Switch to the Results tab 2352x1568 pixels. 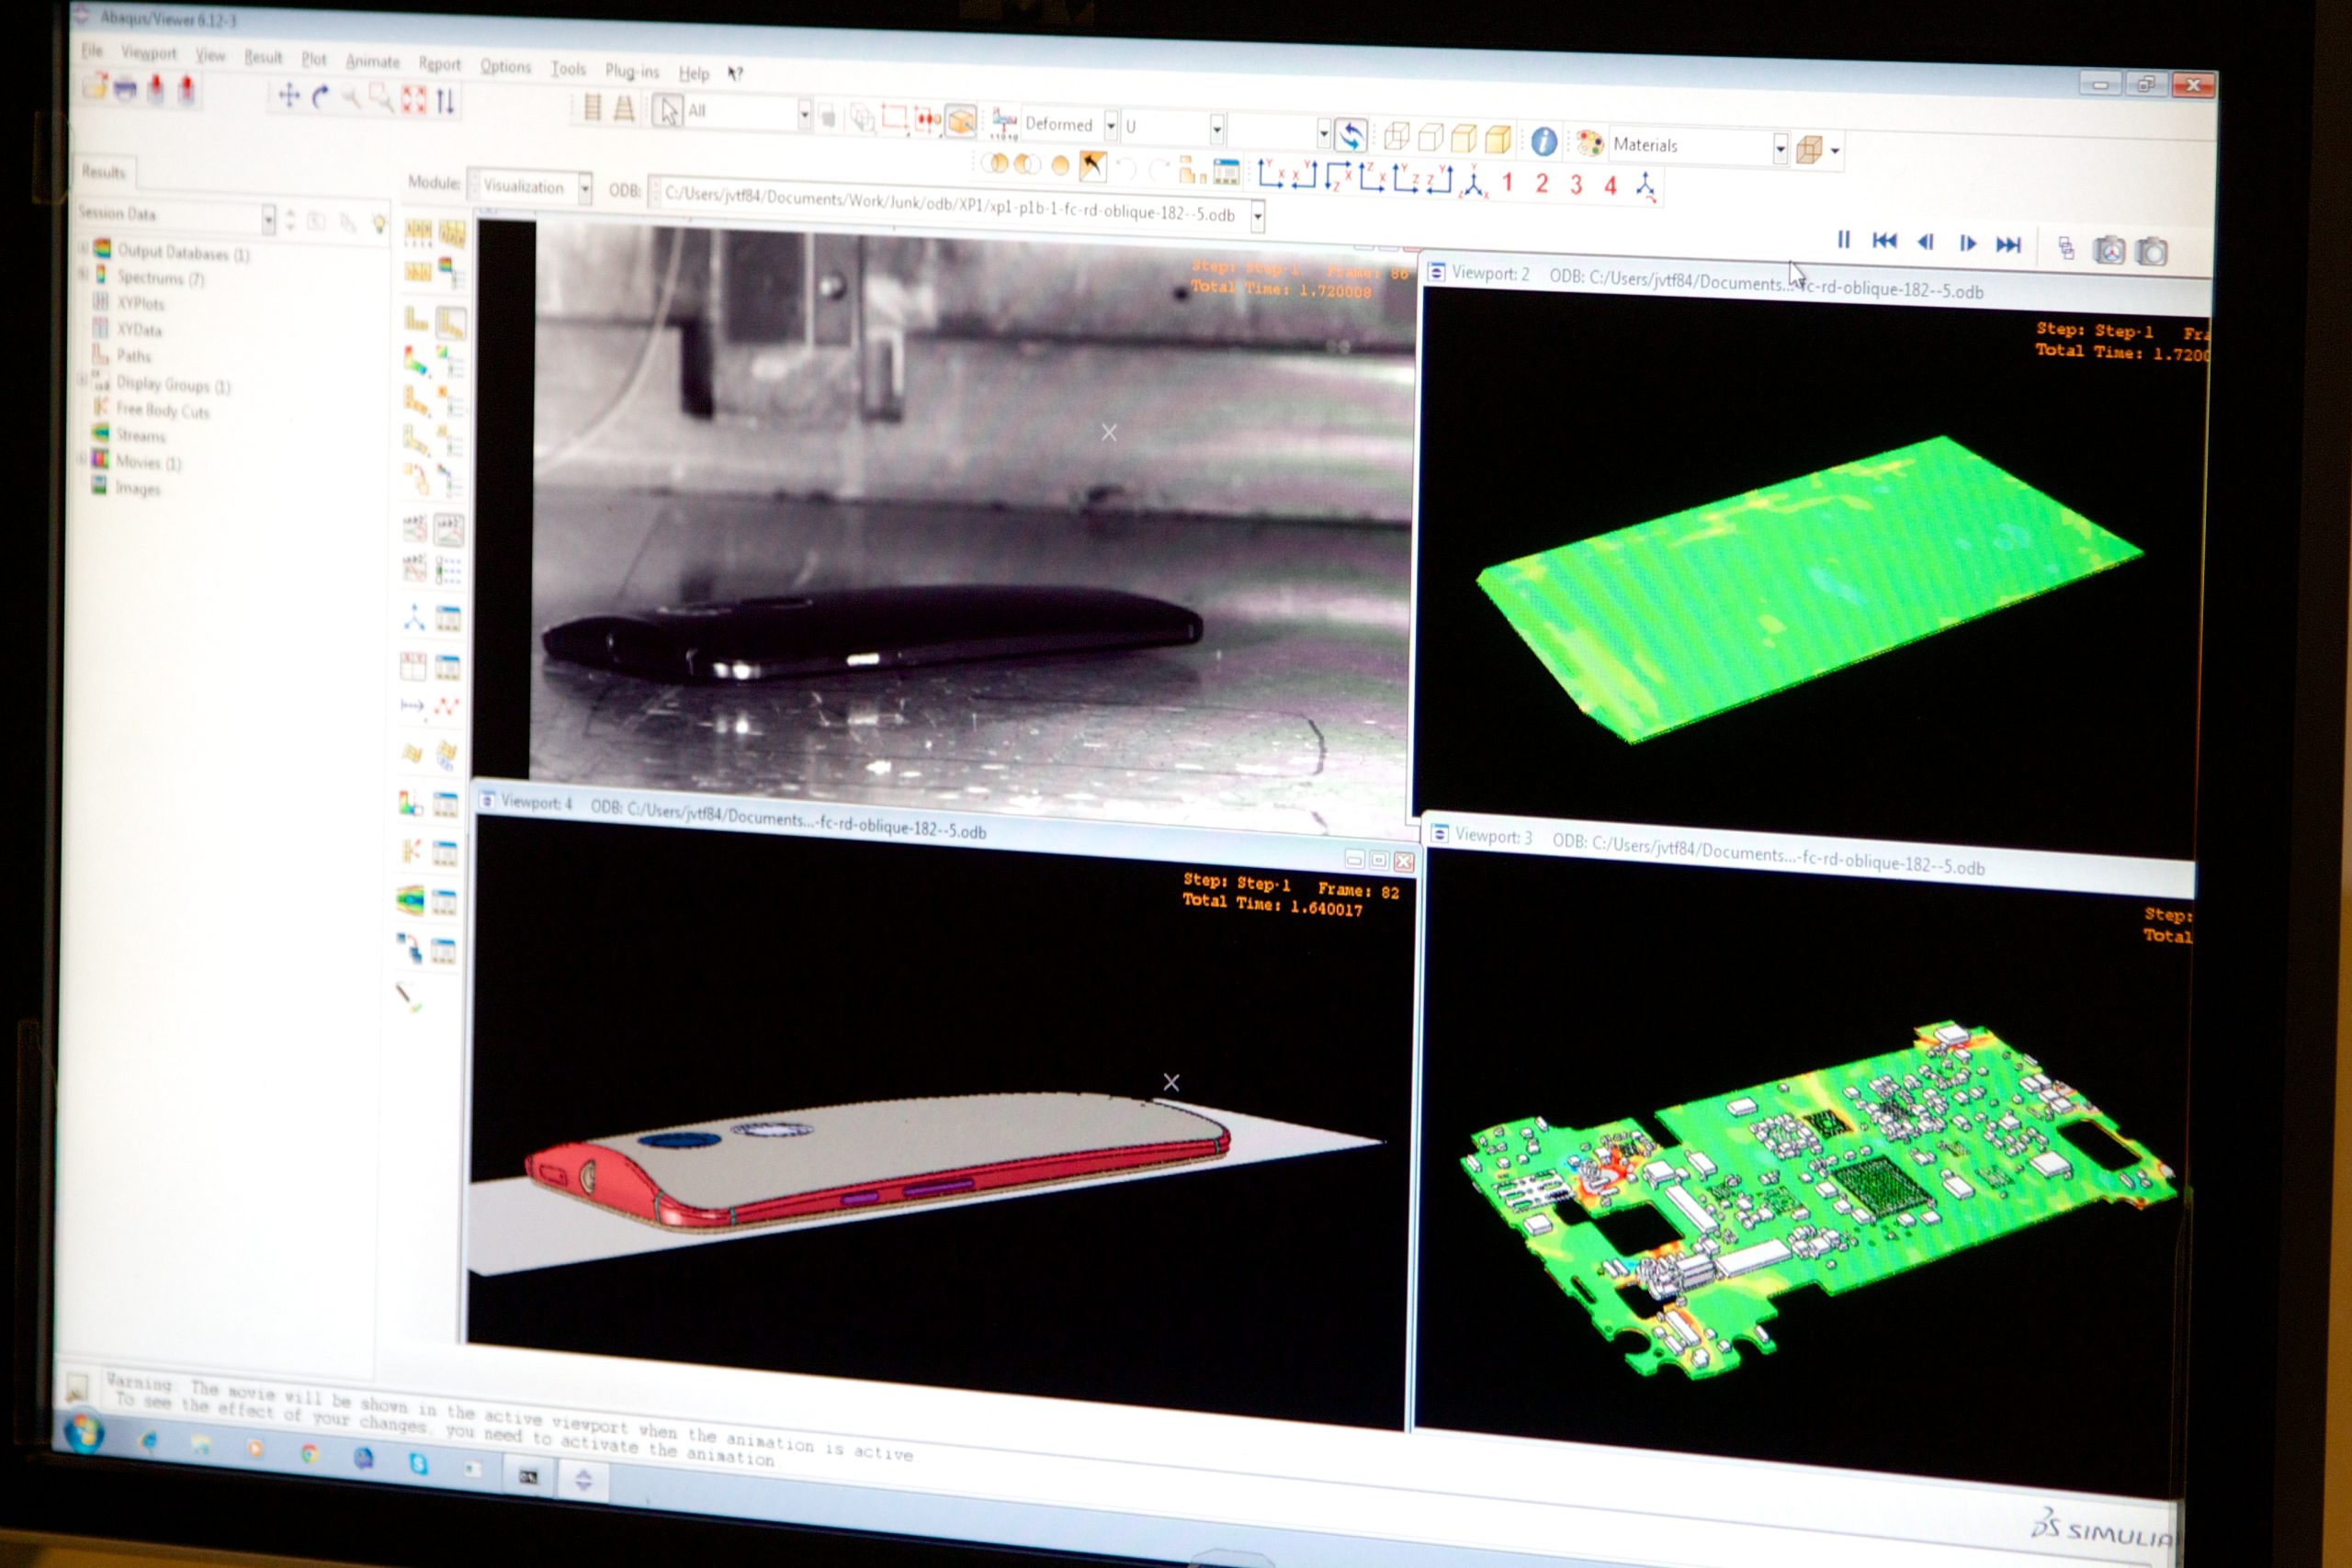[x=103, y=172]
